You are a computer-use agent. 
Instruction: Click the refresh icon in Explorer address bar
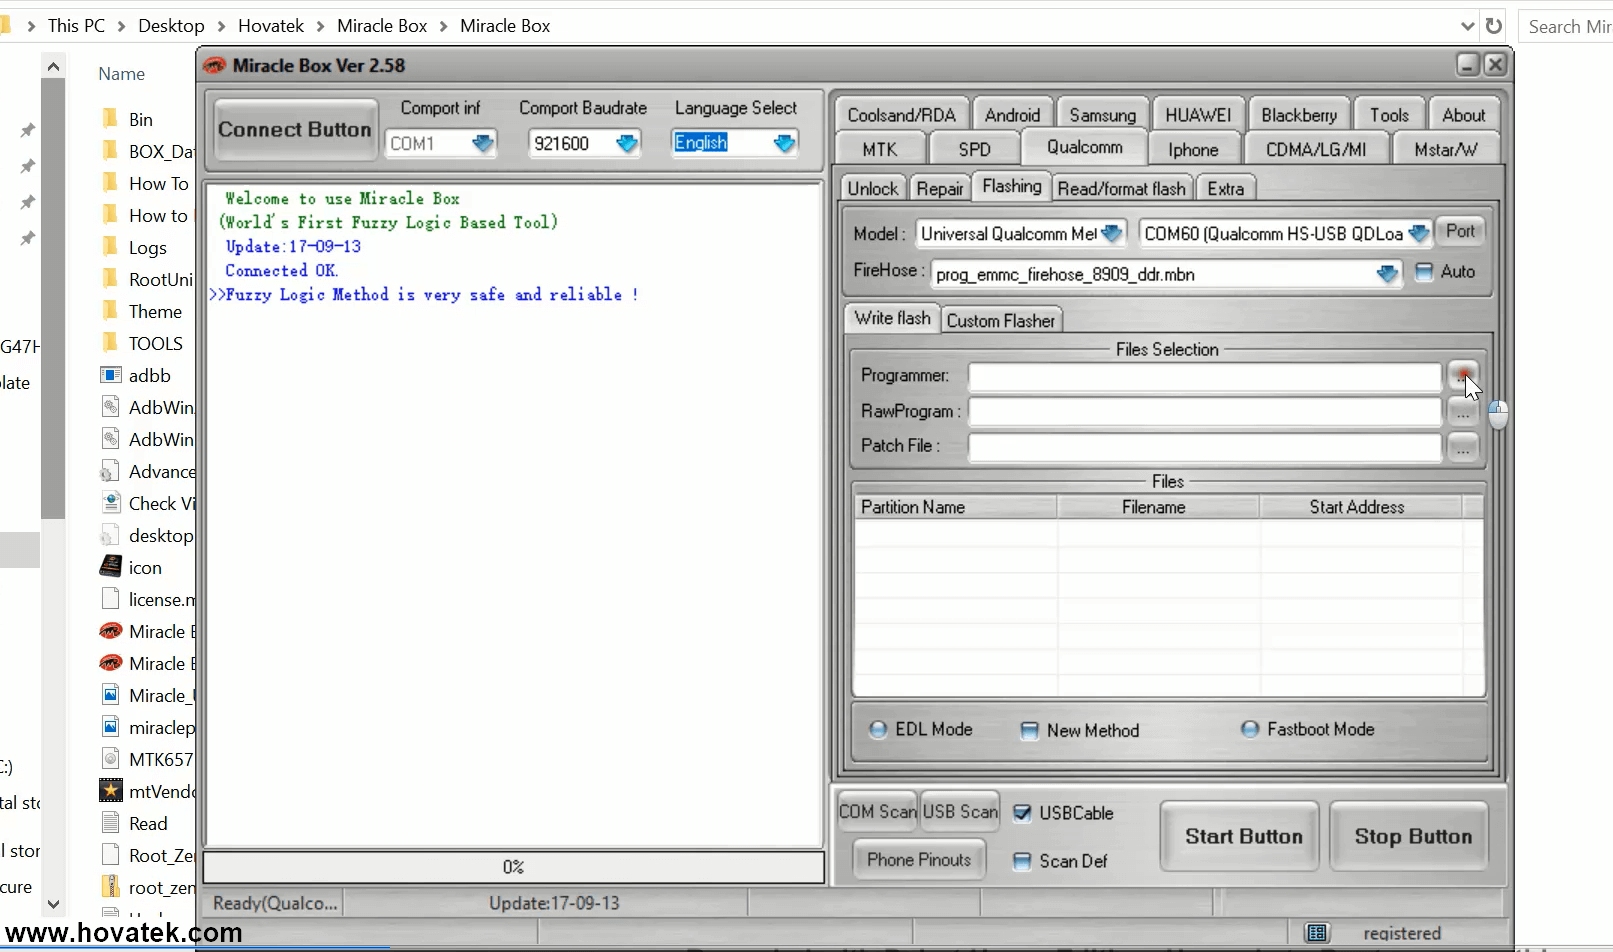(1494, 26)
